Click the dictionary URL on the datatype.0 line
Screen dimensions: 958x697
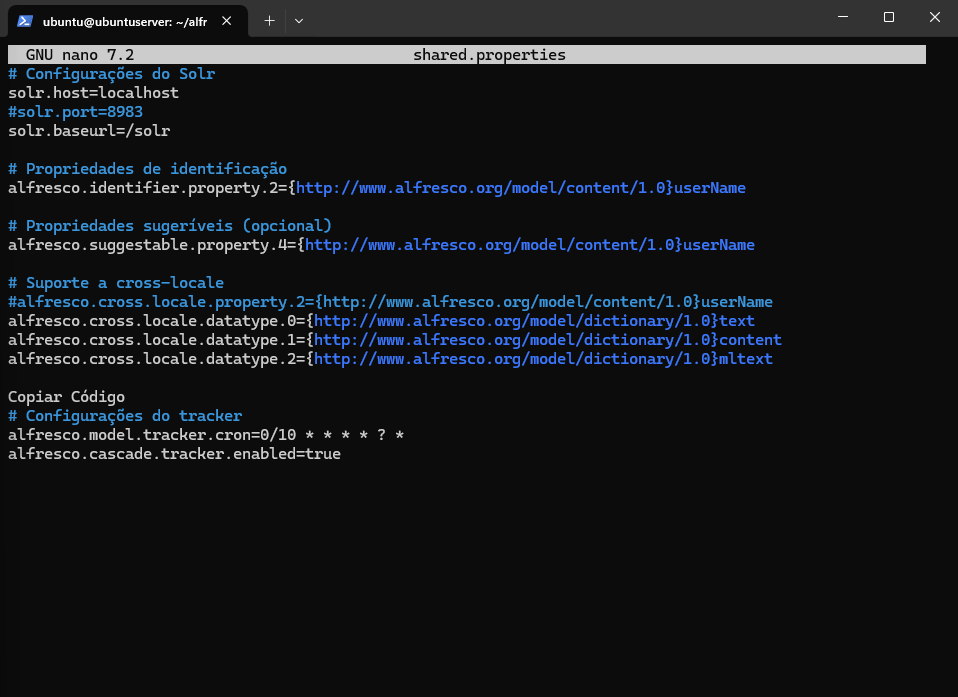pyautogui.click(x=512, y=321)
